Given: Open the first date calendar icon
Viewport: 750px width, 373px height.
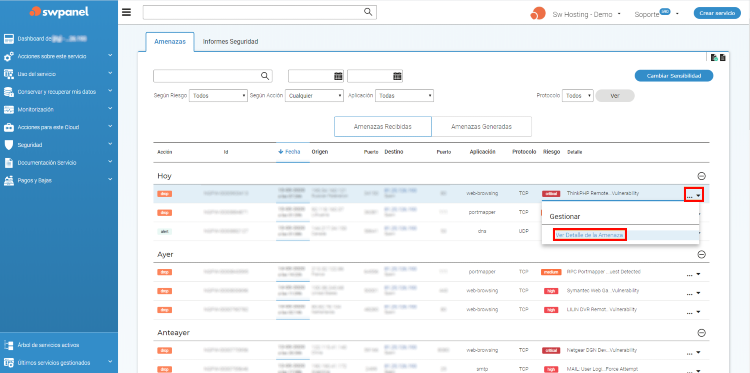Looking at the screenshot, I should coord(338,76).
